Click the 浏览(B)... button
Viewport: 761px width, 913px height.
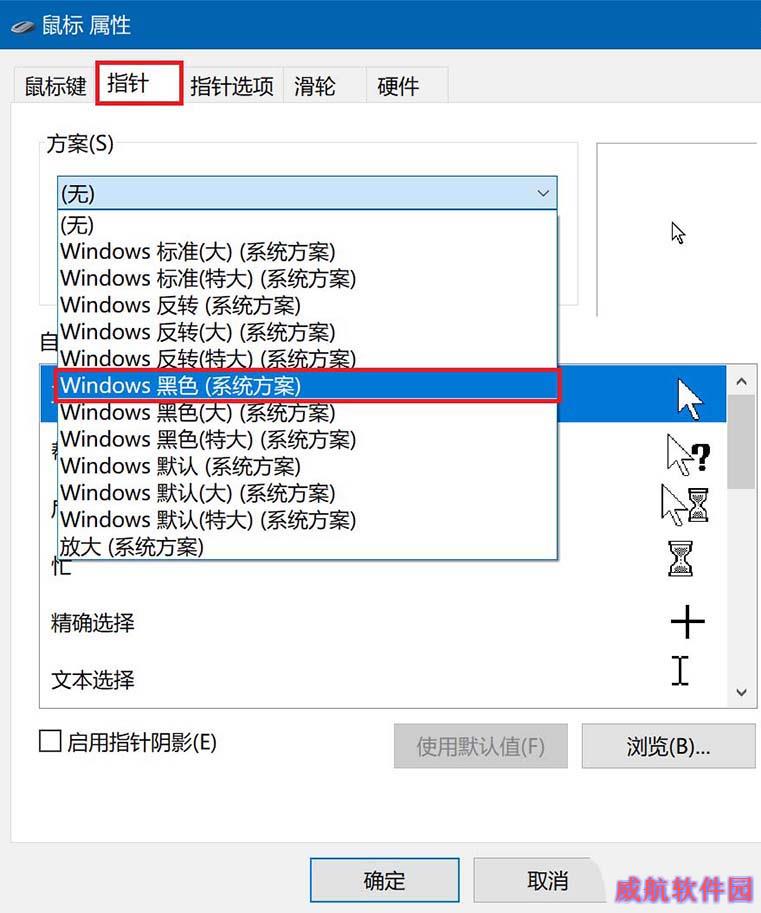(668, 746)
